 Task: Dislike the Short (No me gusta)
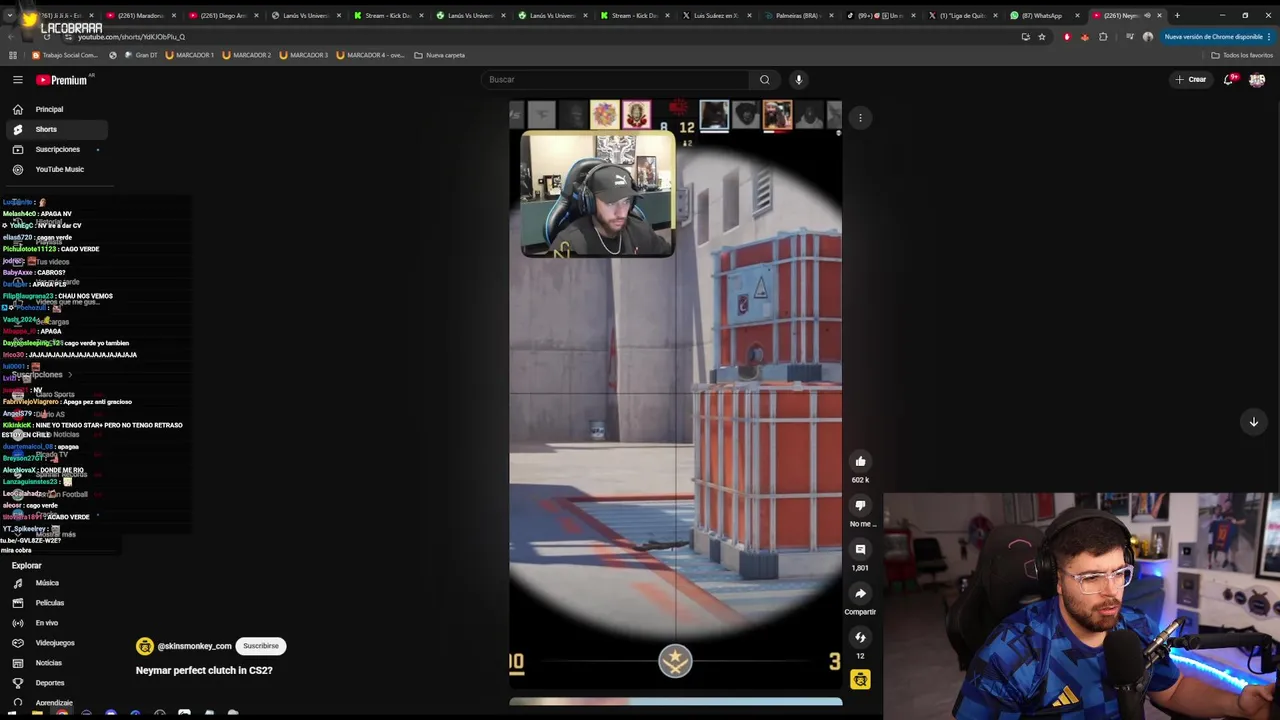pyautogui.click(x=860, y=505)
